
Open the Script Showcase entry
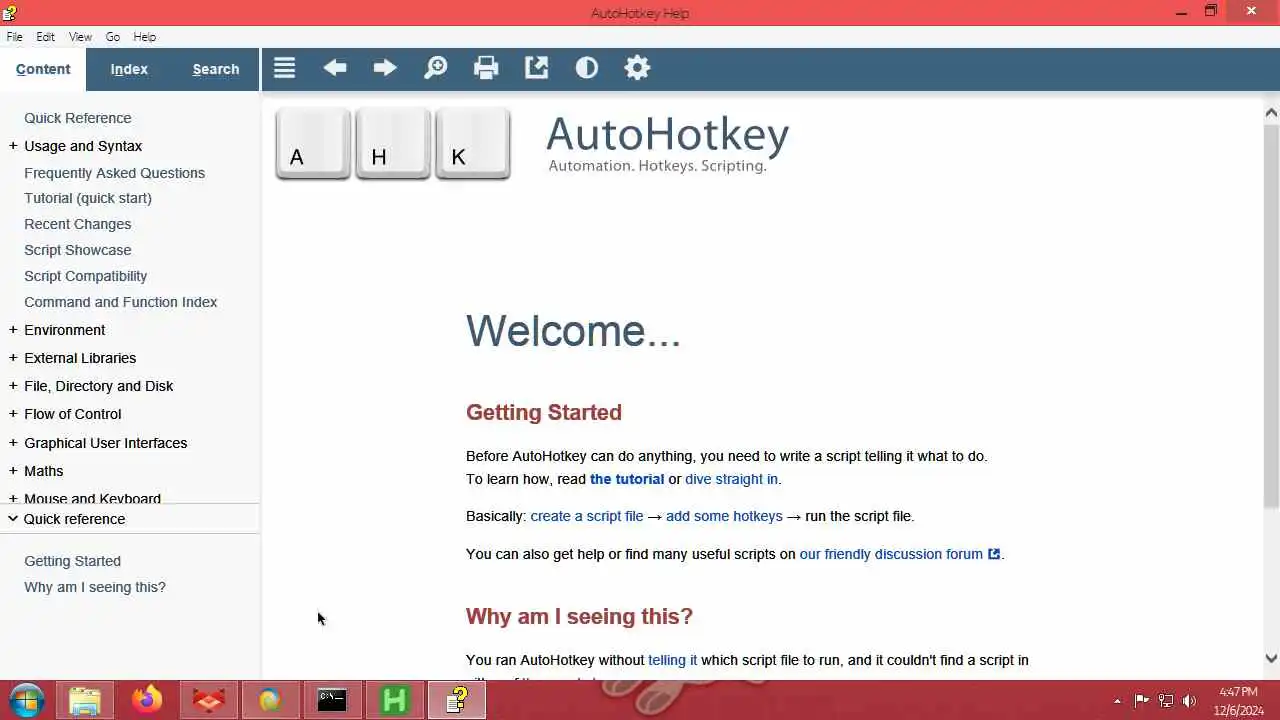click(x=78, y=250)
